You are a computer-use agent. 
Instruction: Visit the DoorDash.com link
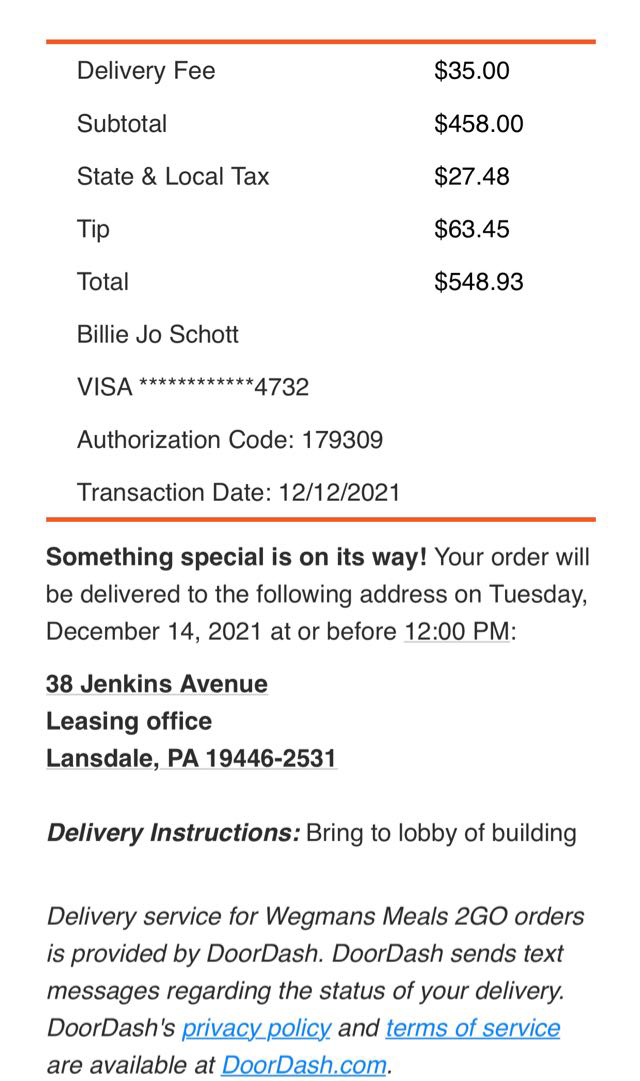pyautogui.click(x=304, y=1065)
